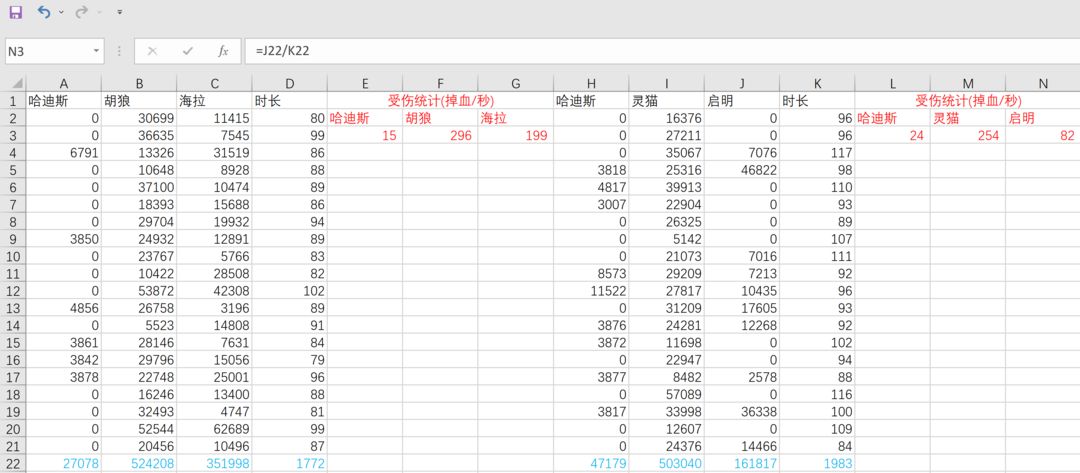
Task: Click cell J5 with value 46822
Action: pos(742,169)
